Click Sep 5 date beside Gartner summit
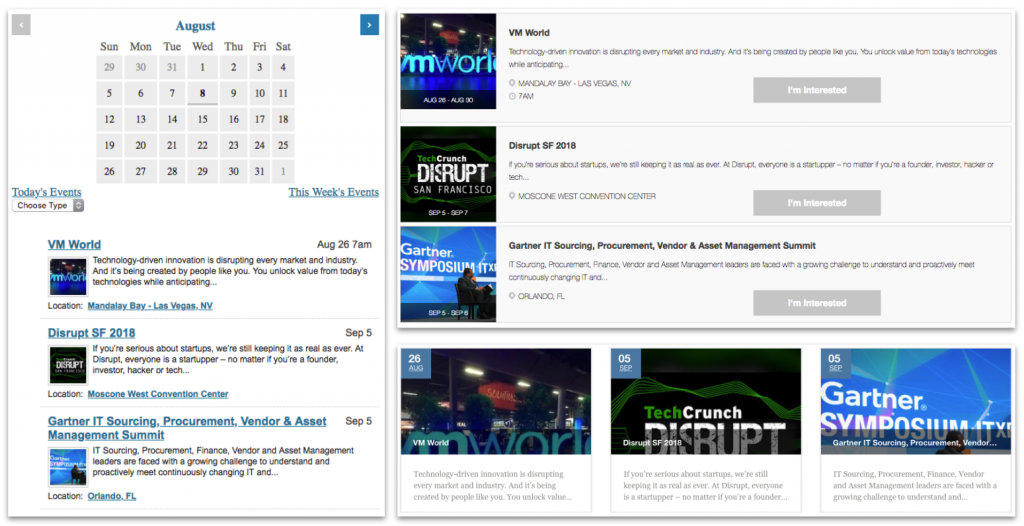The width and height of the screenshot is (1024, 526). tap(359, 421)
